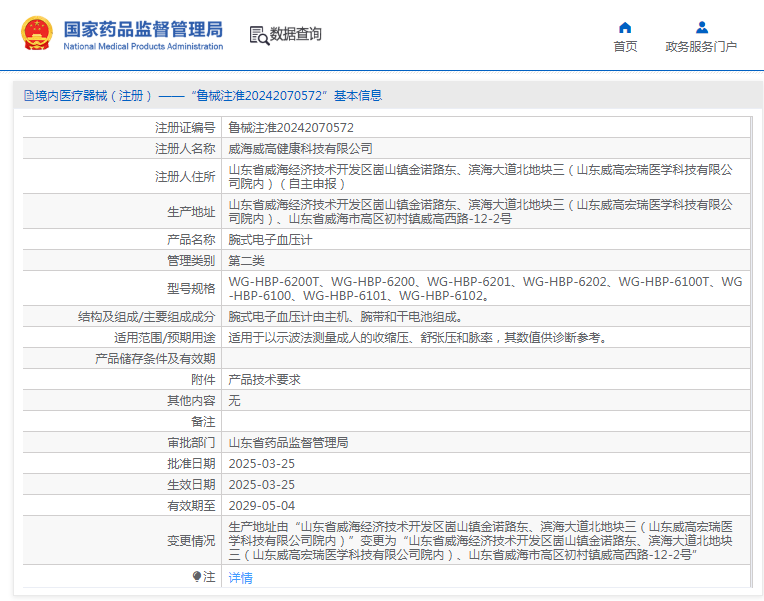Select the 境内医疗器械（注册）heading text
764x601 pixels.
[94, 96]
